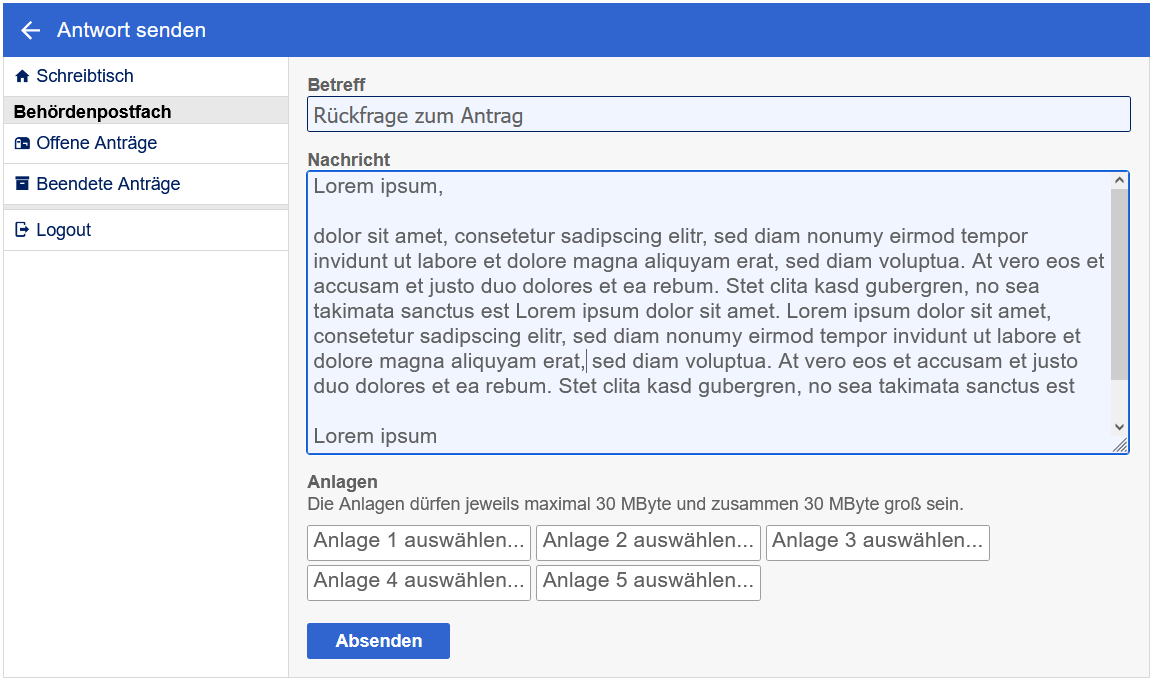Open Beendete Anträge text link

(108, 184)
